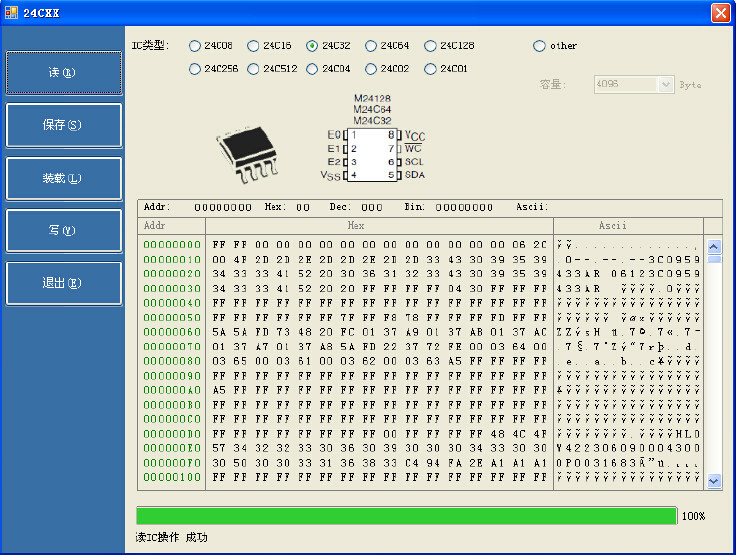Click the 57 byte starting row 000000E0
Viewport: 736px width, 555px height.
click(219, 448)
